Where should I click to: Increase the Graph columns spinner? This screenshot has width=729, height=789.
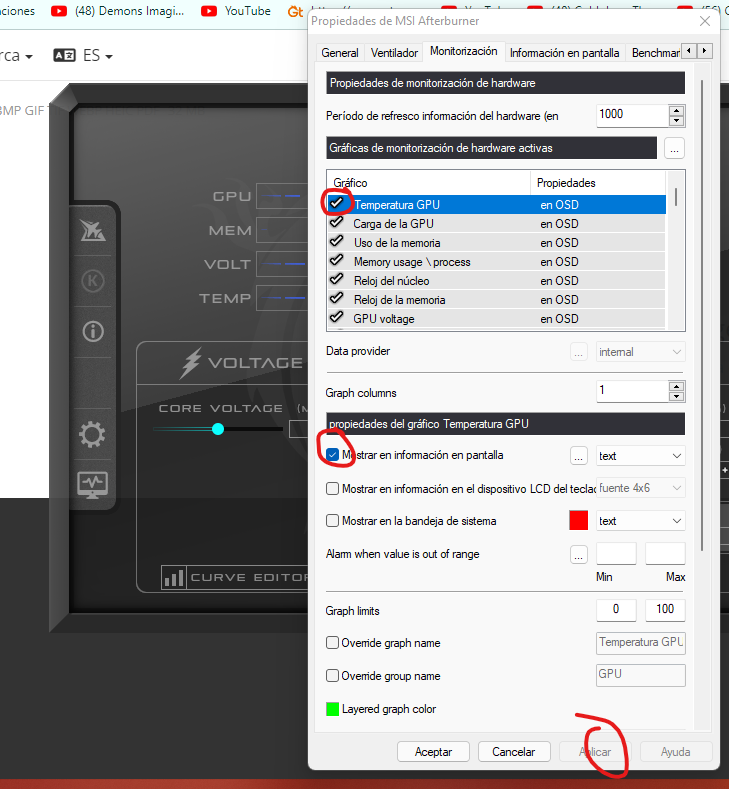[x=677, y=386]
